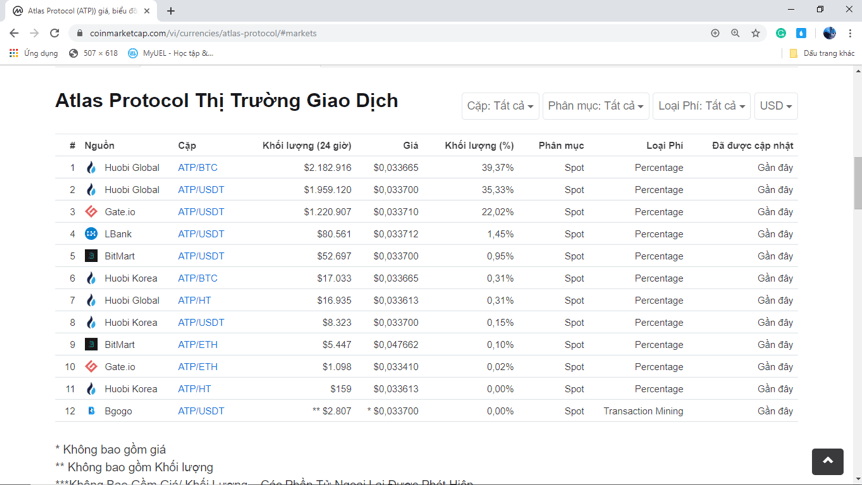
Task: Click Huobi Global logo in row 7
Action: (91, 300)
